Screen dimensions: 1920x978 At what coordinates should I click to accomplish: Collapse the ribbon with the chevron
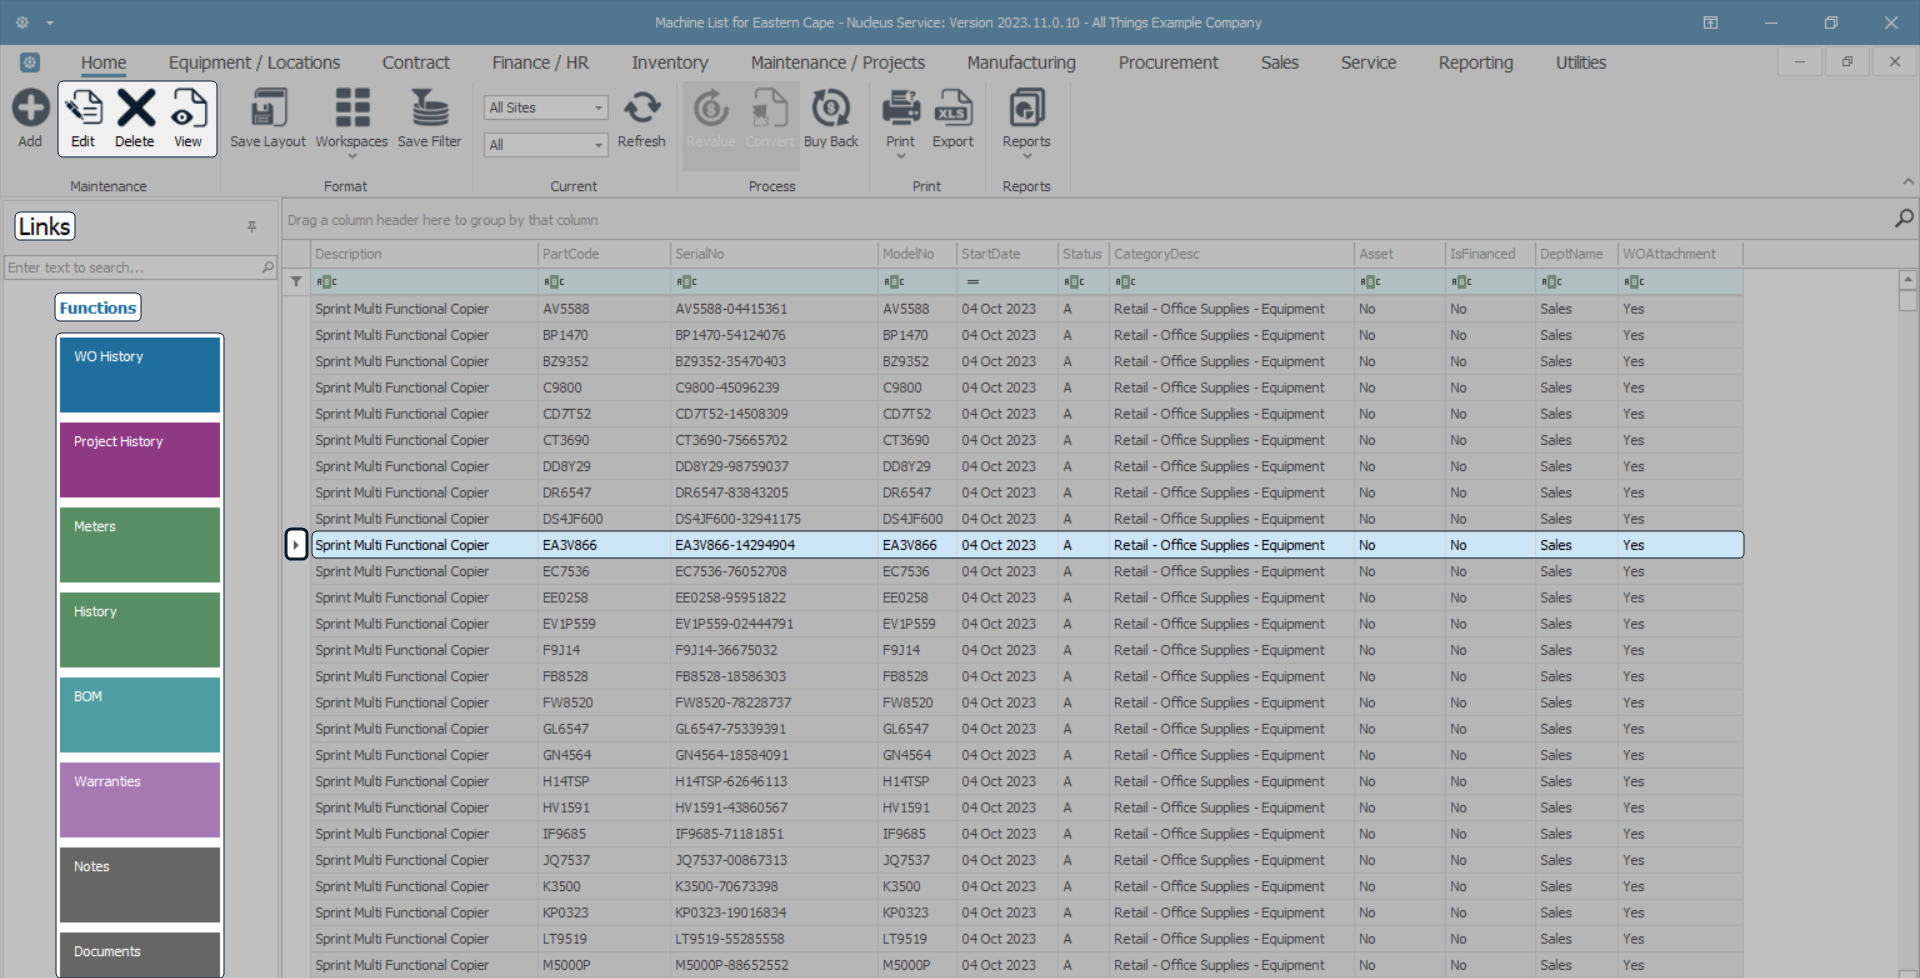[x=1908, y=182]
